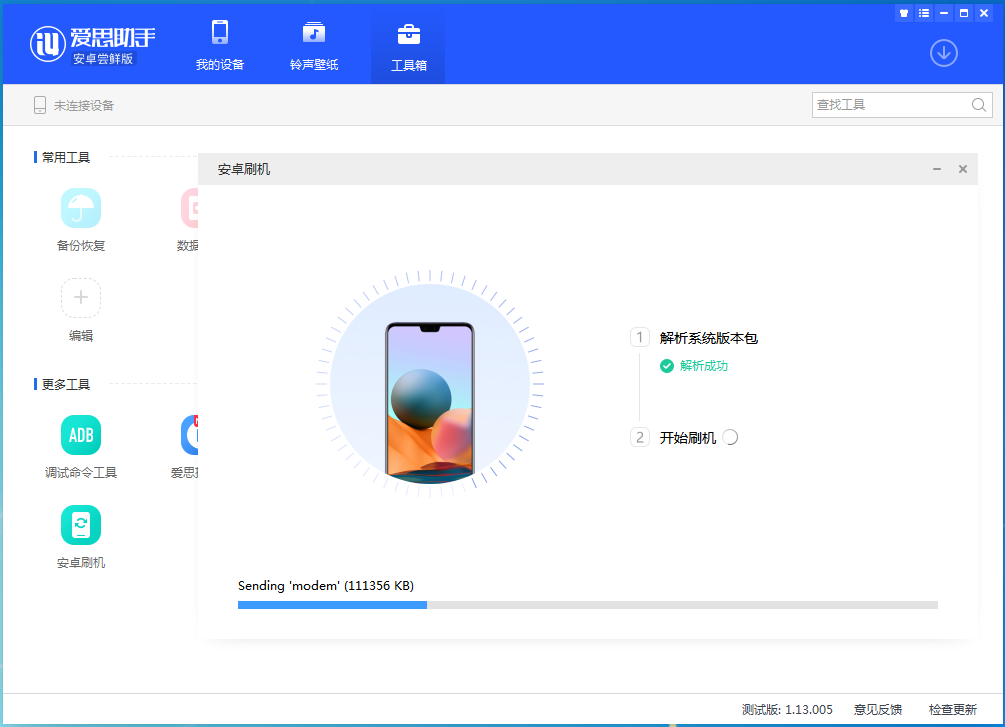The width and height of the screenshot is (1005, 727).
Task: Open the 备份恢复 backup tool
Action: (81, 209)
